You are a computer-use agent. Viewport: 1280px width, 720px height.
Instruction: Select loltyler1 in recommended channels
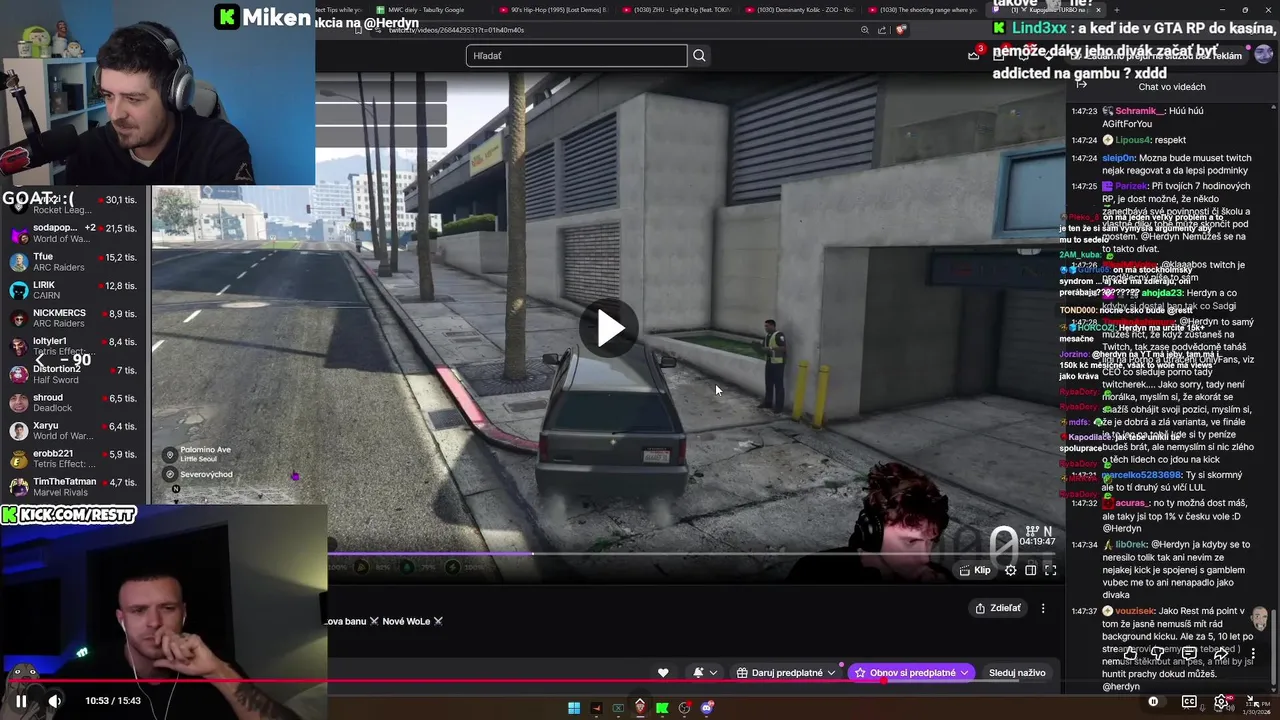75,346
